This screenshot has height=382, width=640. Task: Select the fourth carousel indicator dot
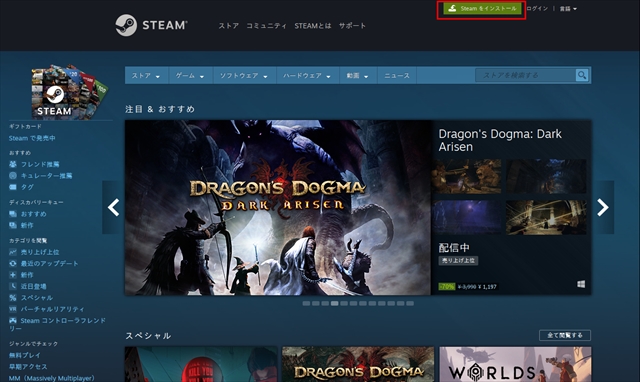coord(335,303)
